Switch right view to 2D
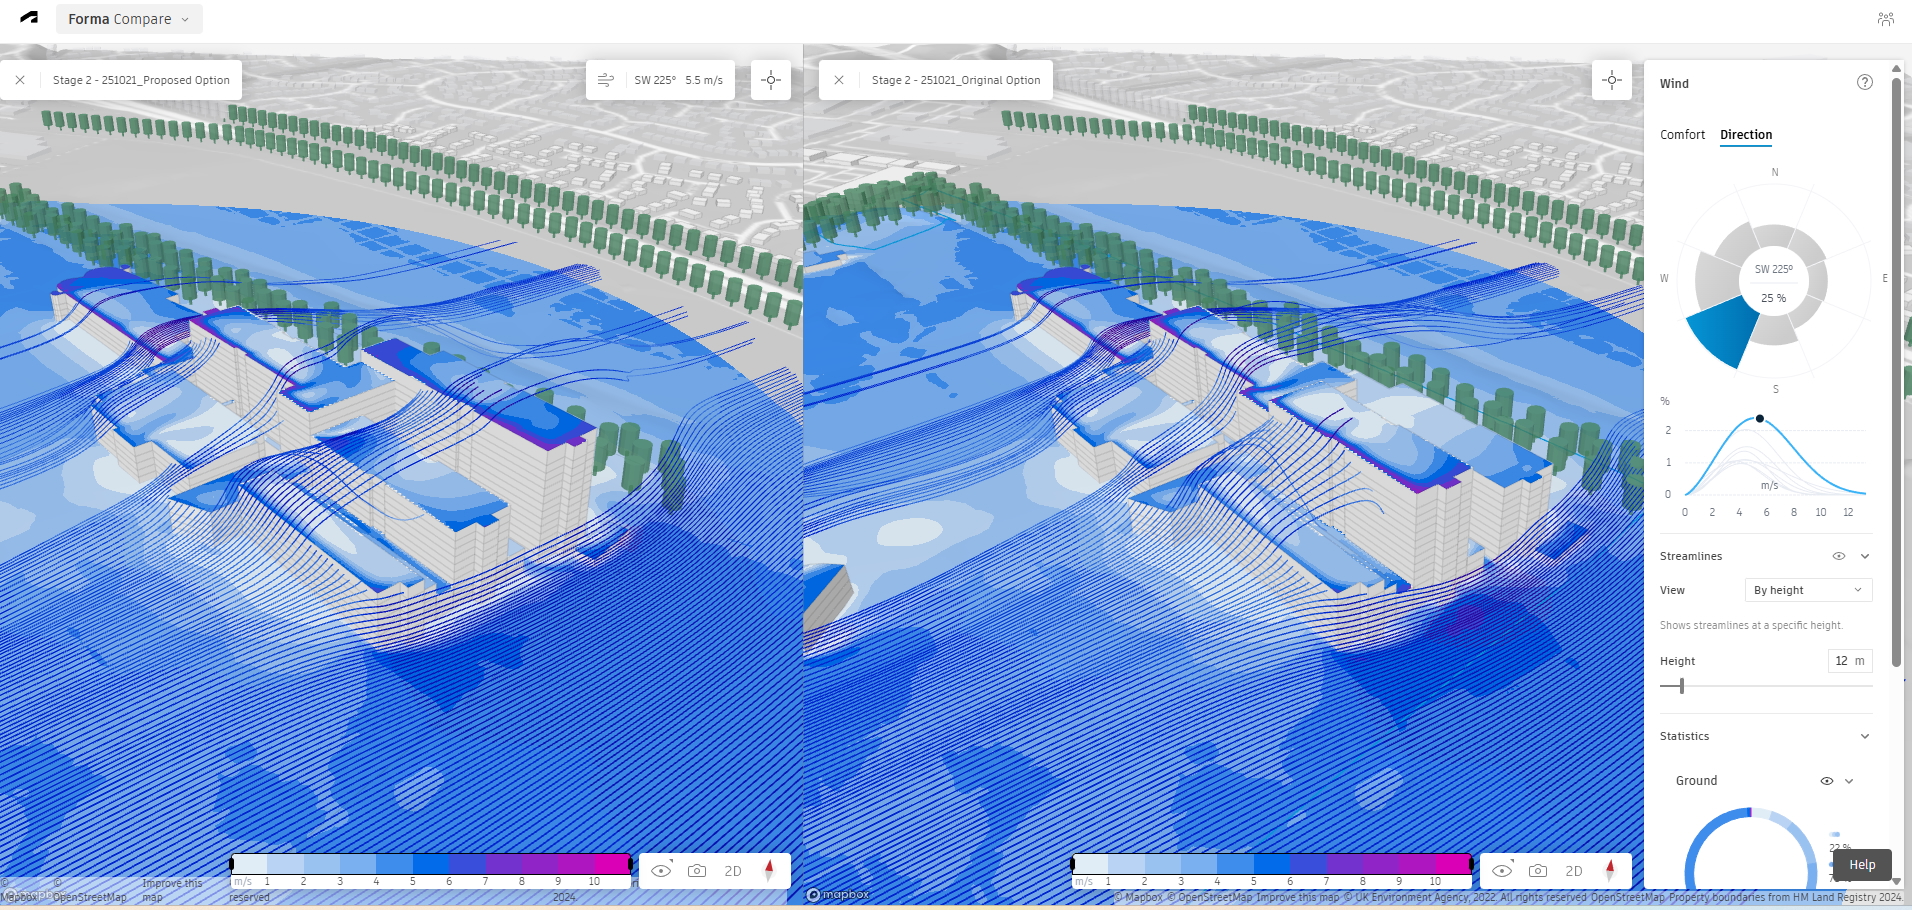1912x910 pixels. pos(1573,871)
